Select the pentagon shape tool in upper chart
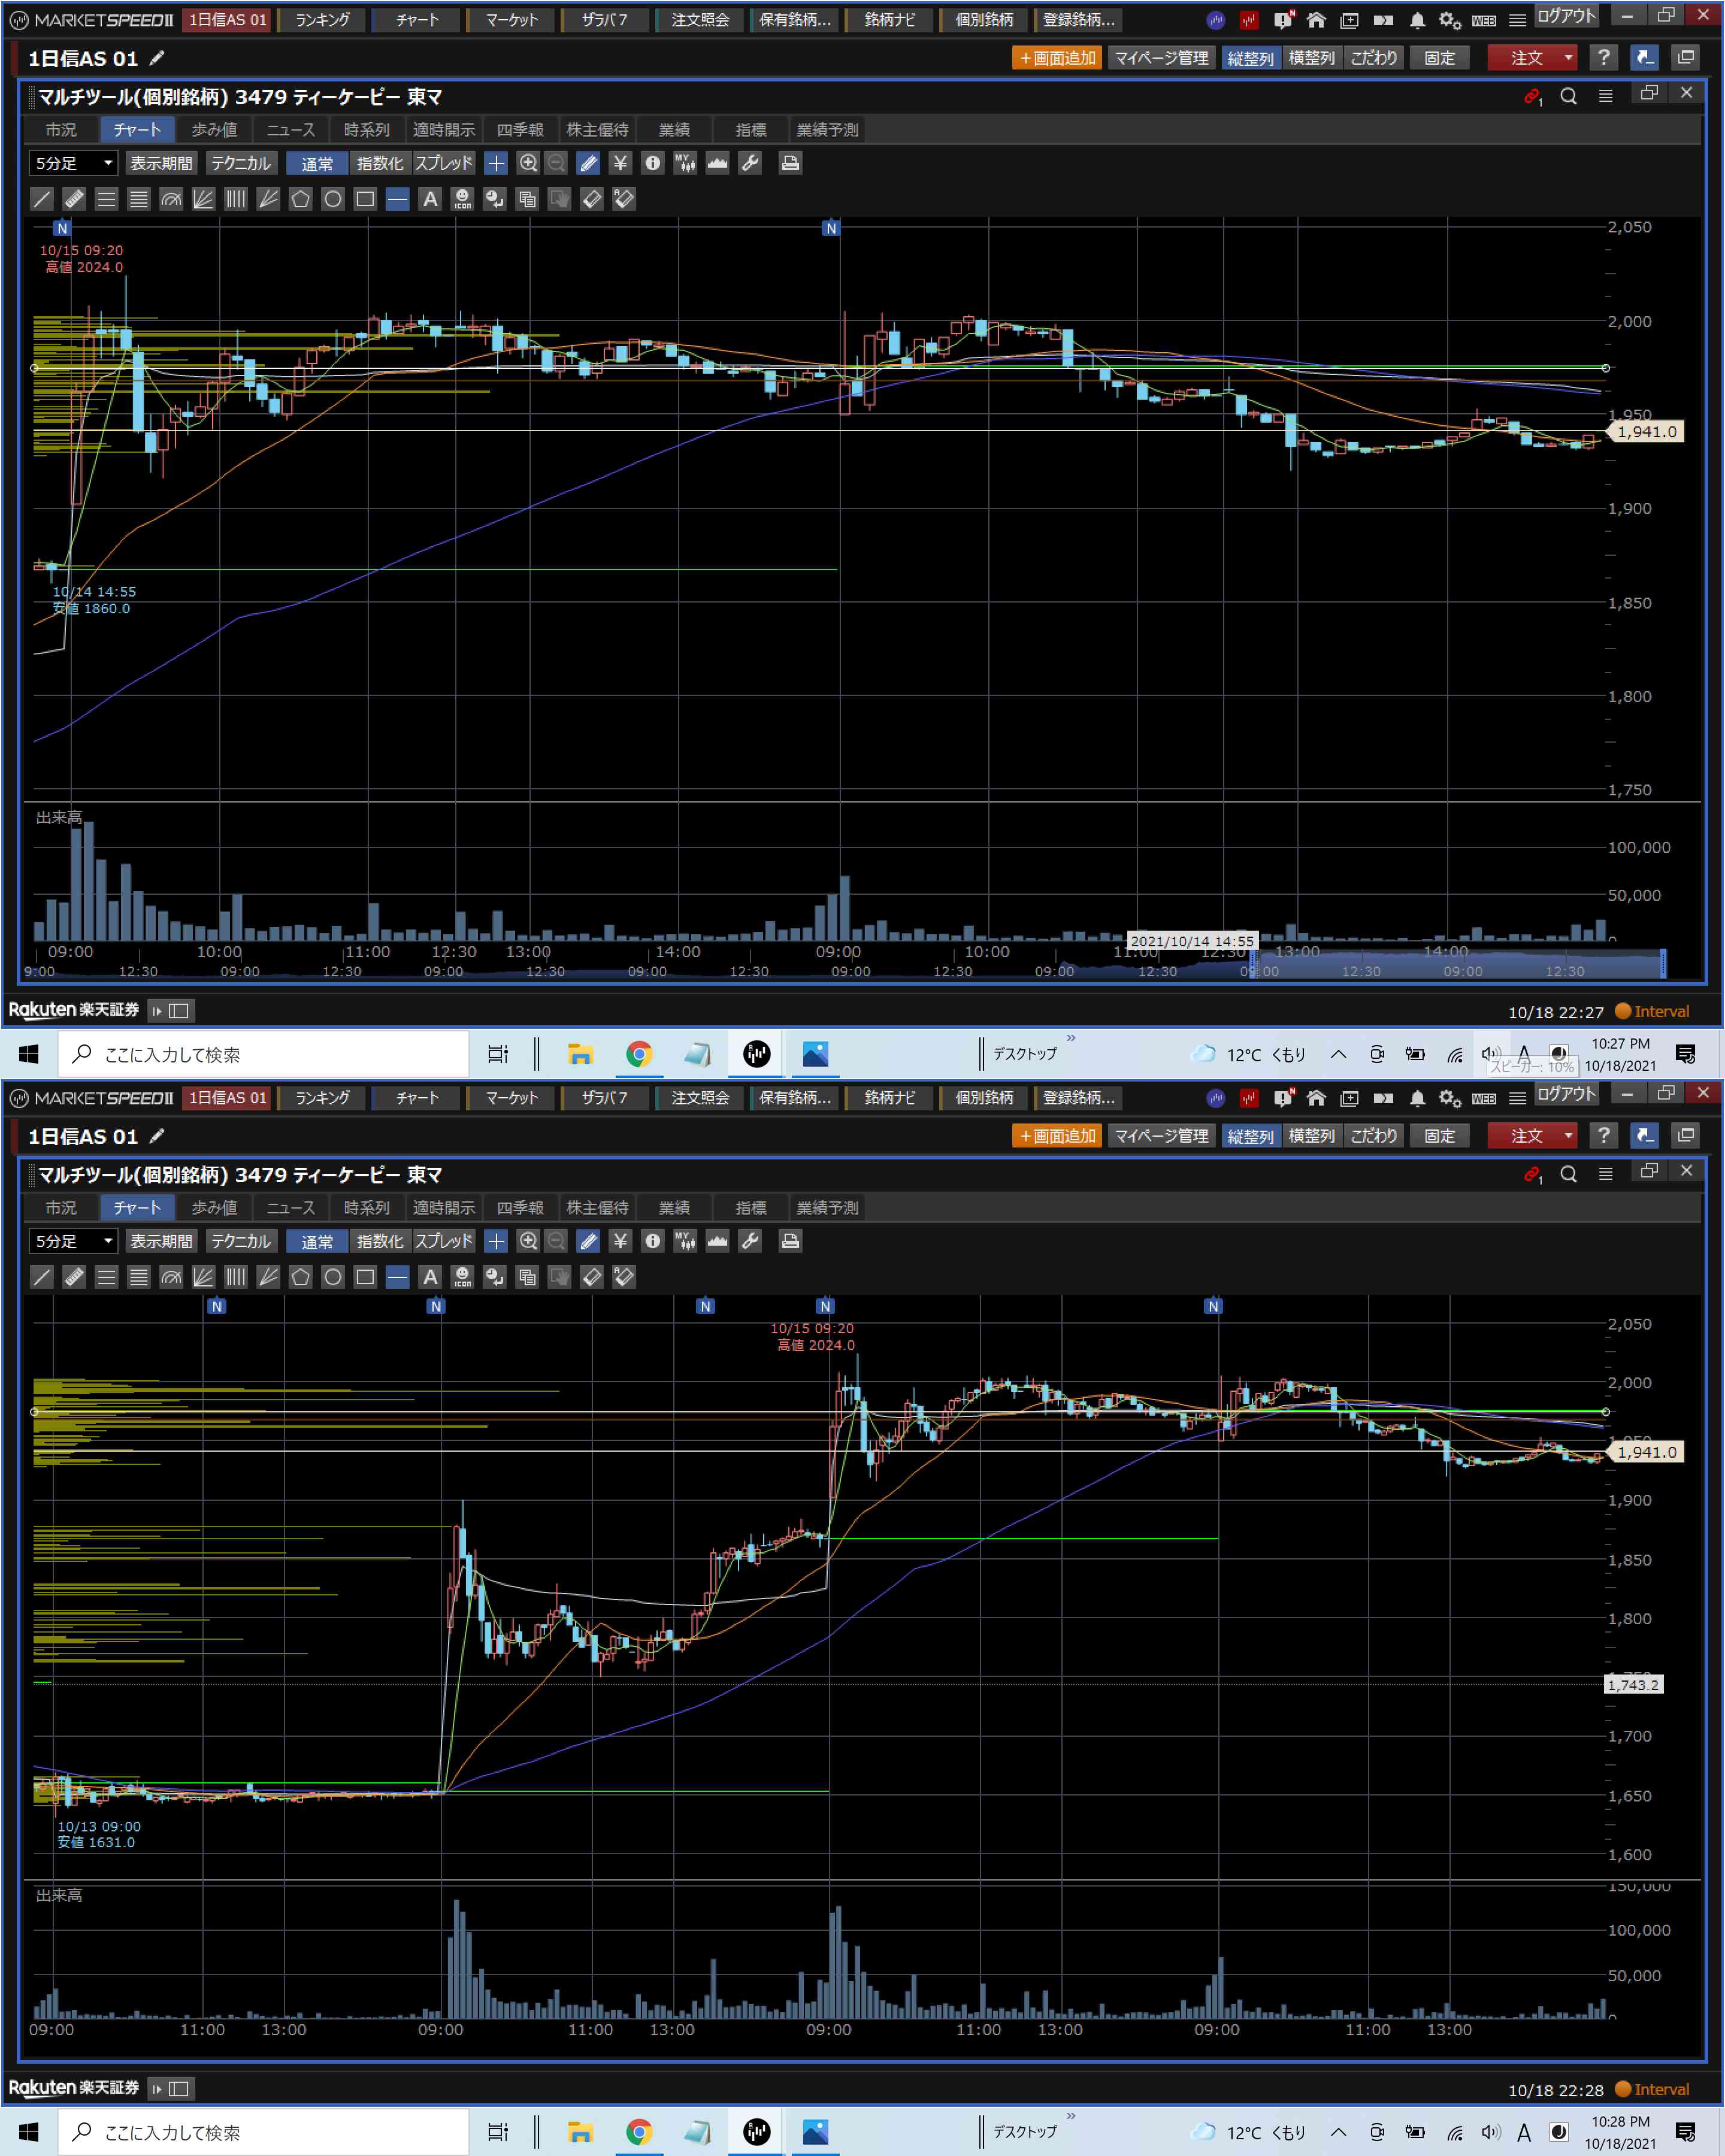 300,199
